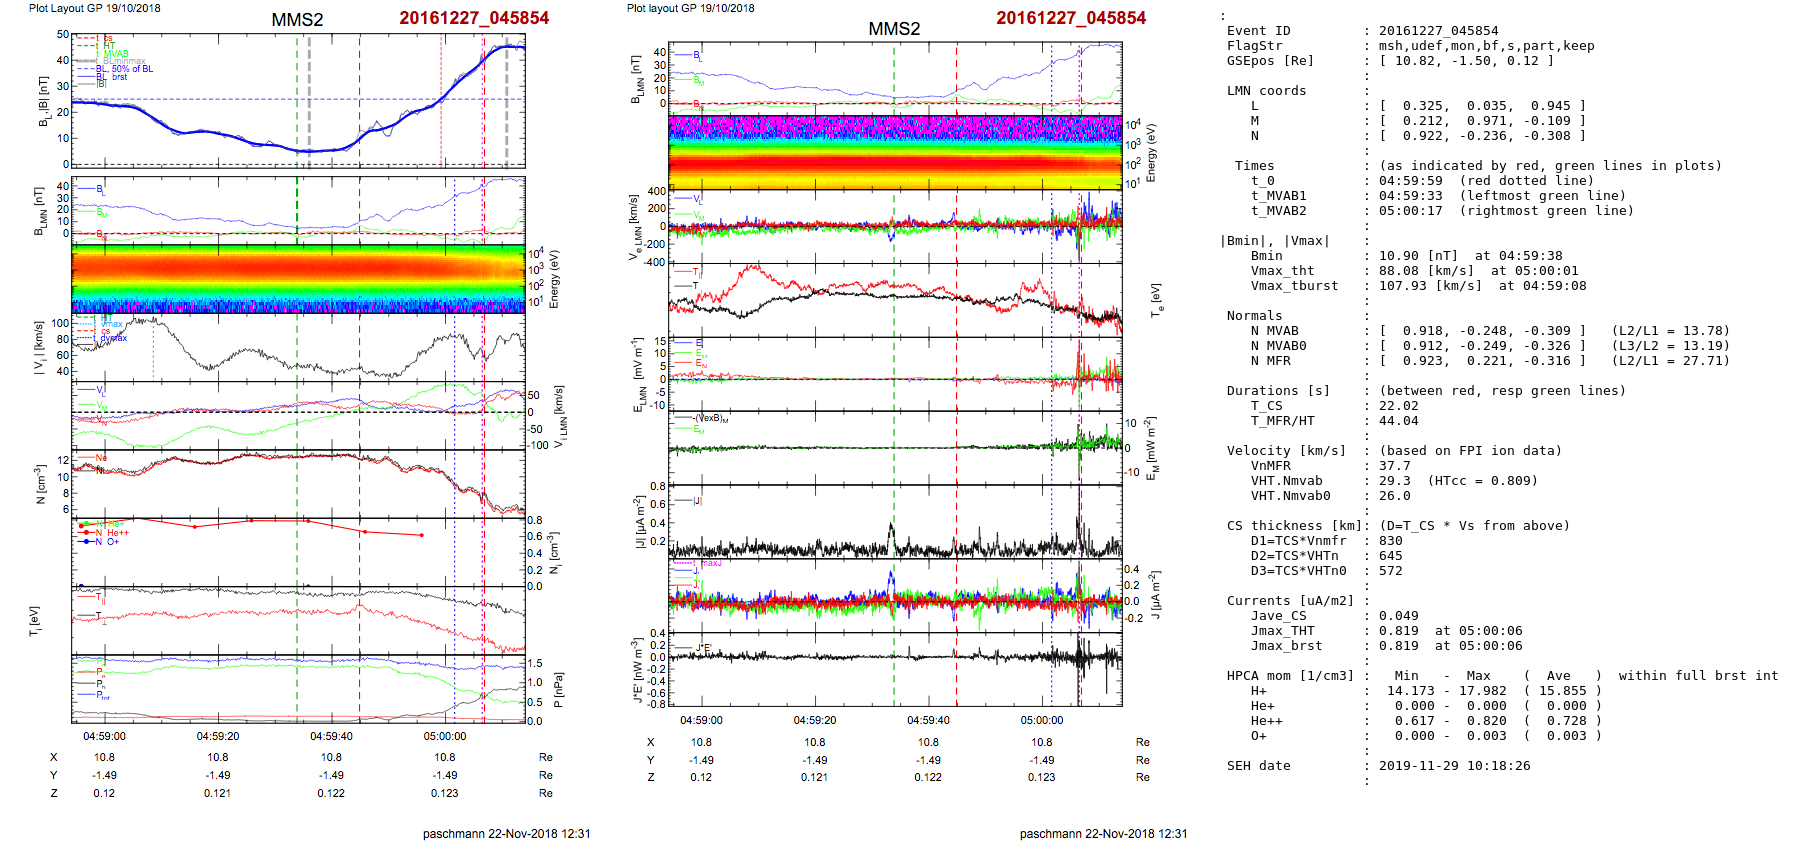1804x841 pixels.
Task: Select the T_CS duration value 22.02
Action: click(1398, 406)
